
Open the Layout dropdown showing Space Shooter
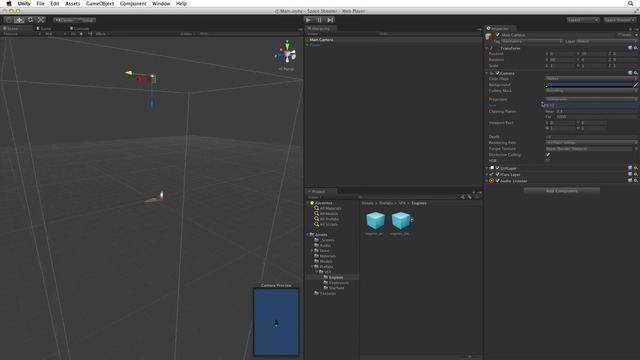(x=619, y=20)
